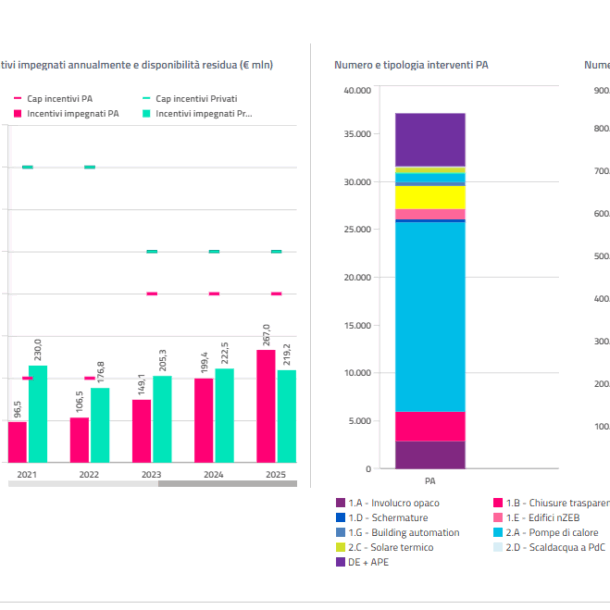Toggle the Cap incentivi PA legend entry
610x610 pixels.
[53, 99]
